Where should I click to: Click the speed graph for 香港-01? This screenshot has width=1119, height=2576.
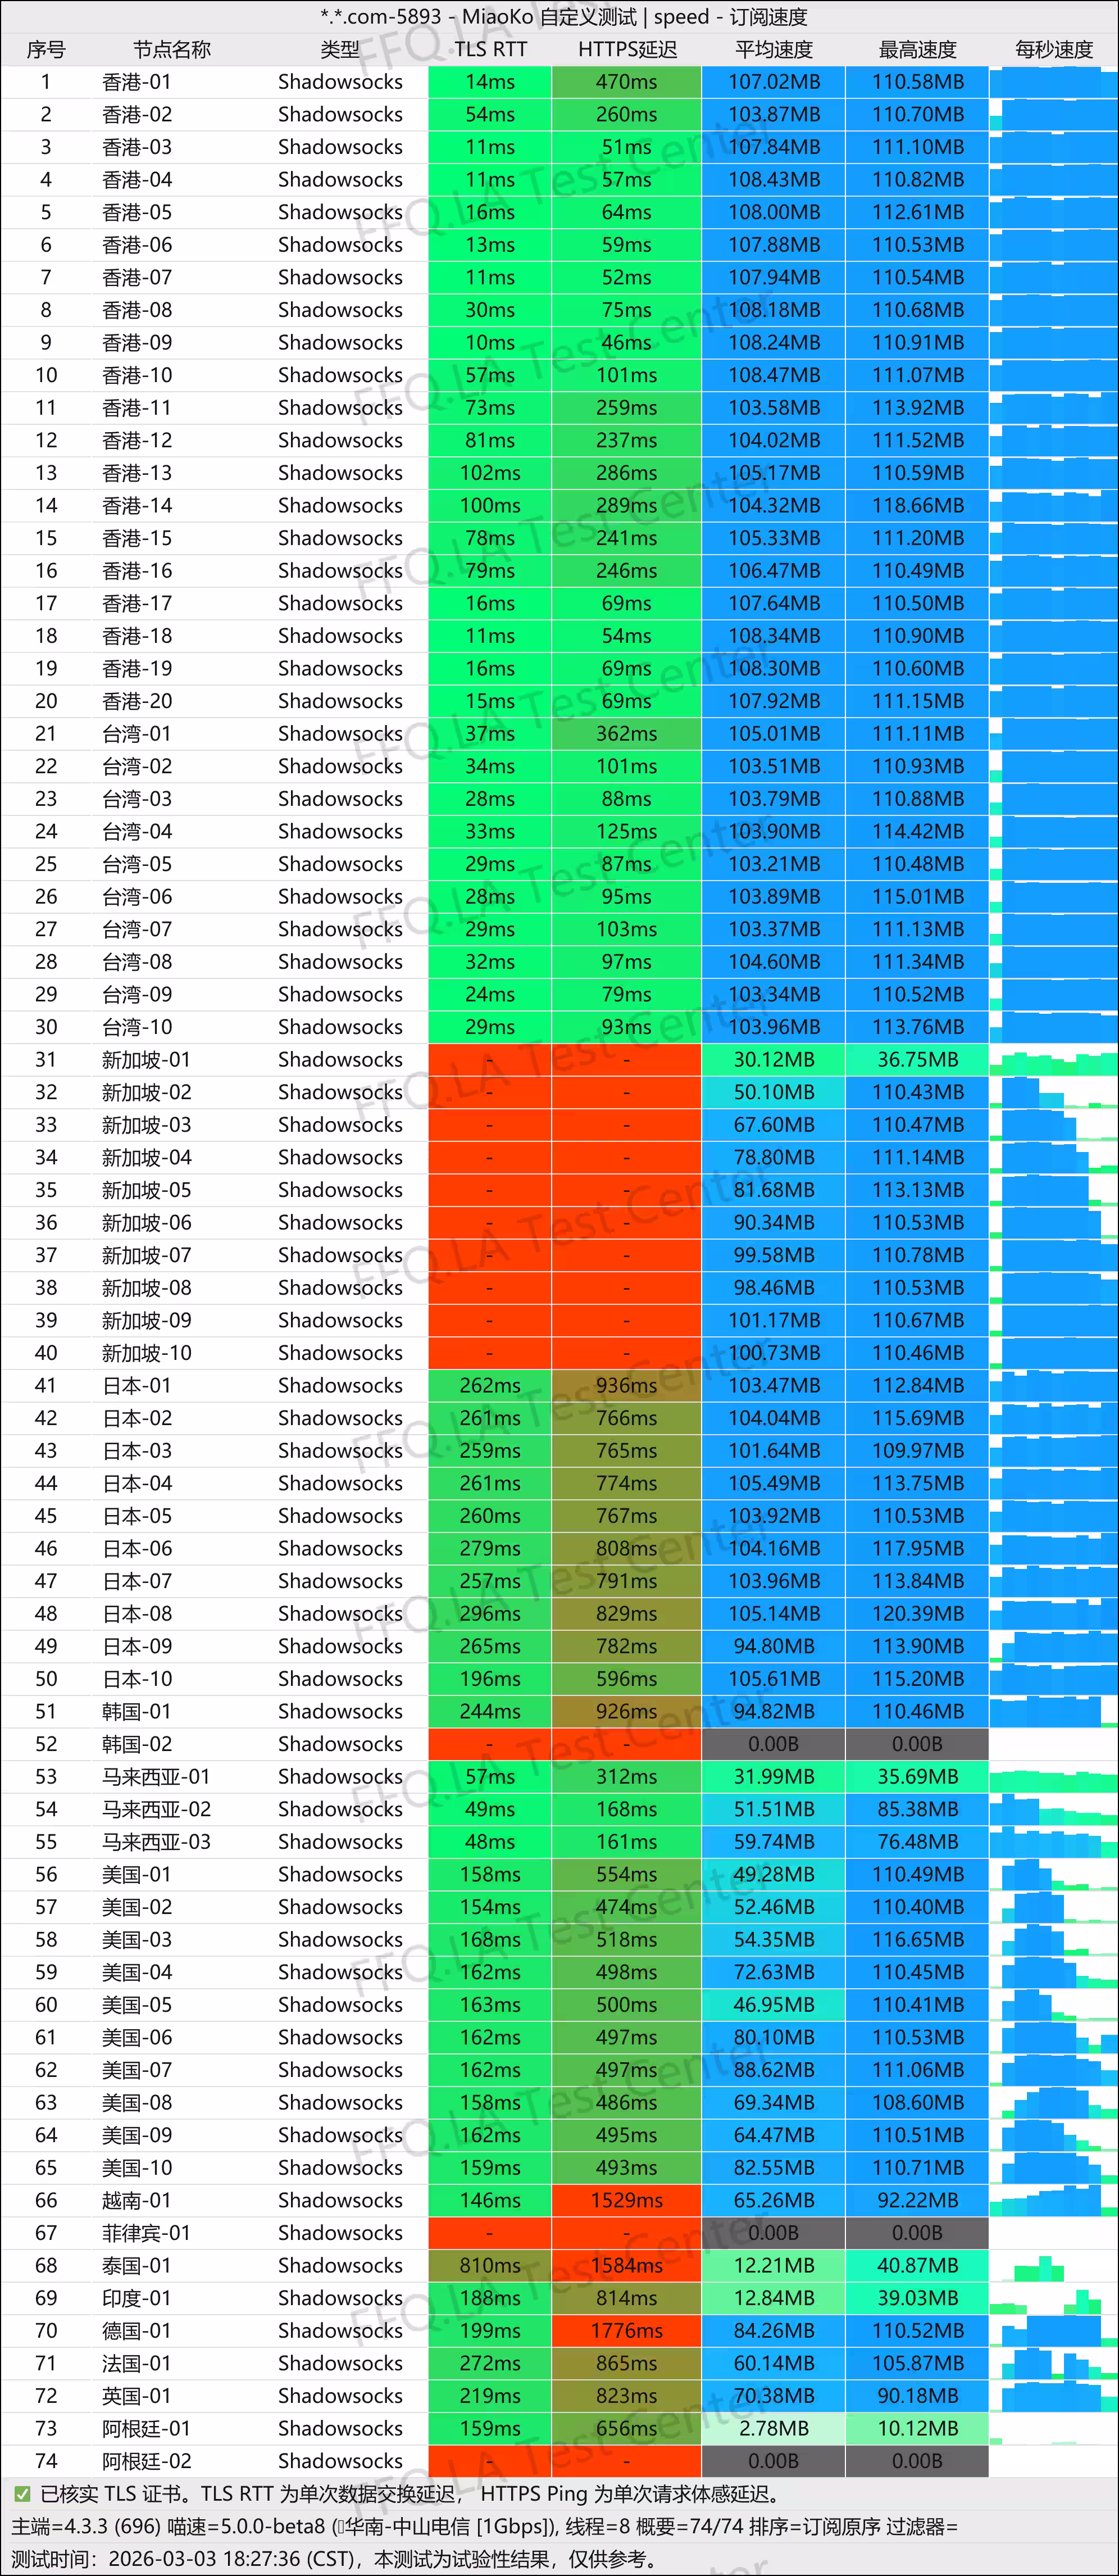click(1054, 82)
